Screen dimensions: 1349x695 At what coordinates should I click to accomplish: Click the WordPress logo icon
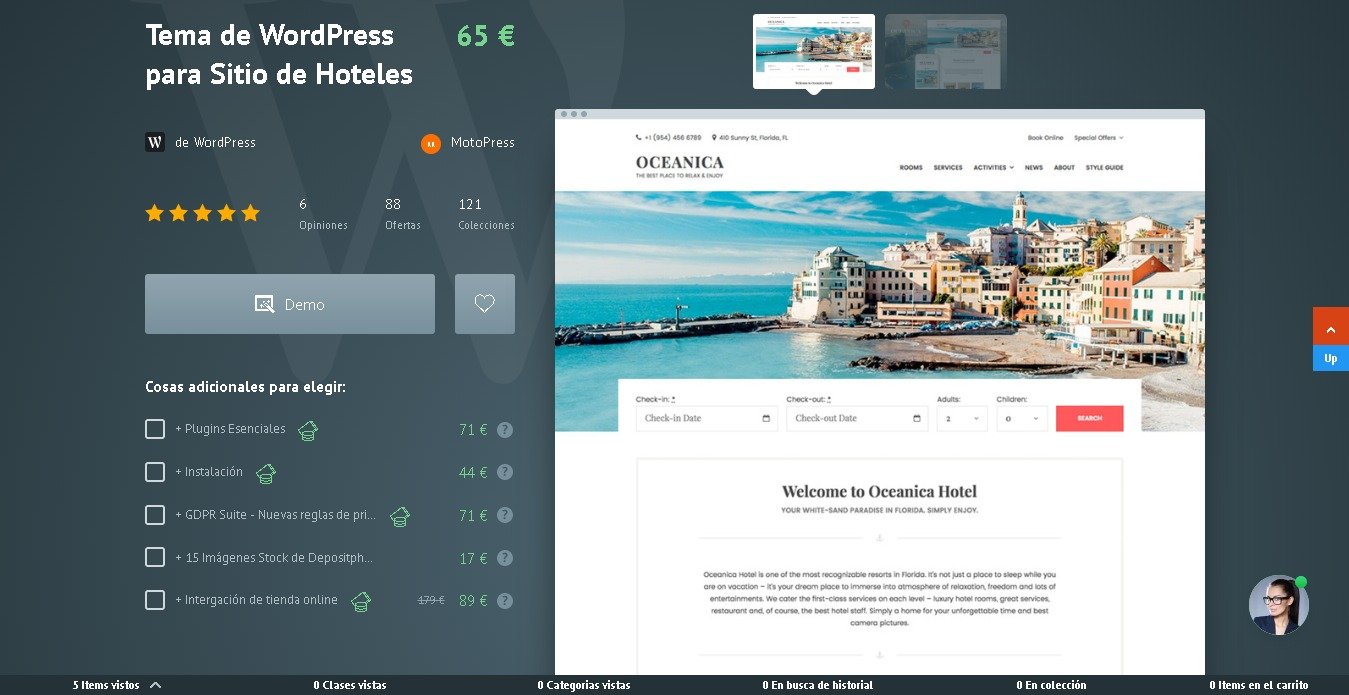tap(155, 142)
